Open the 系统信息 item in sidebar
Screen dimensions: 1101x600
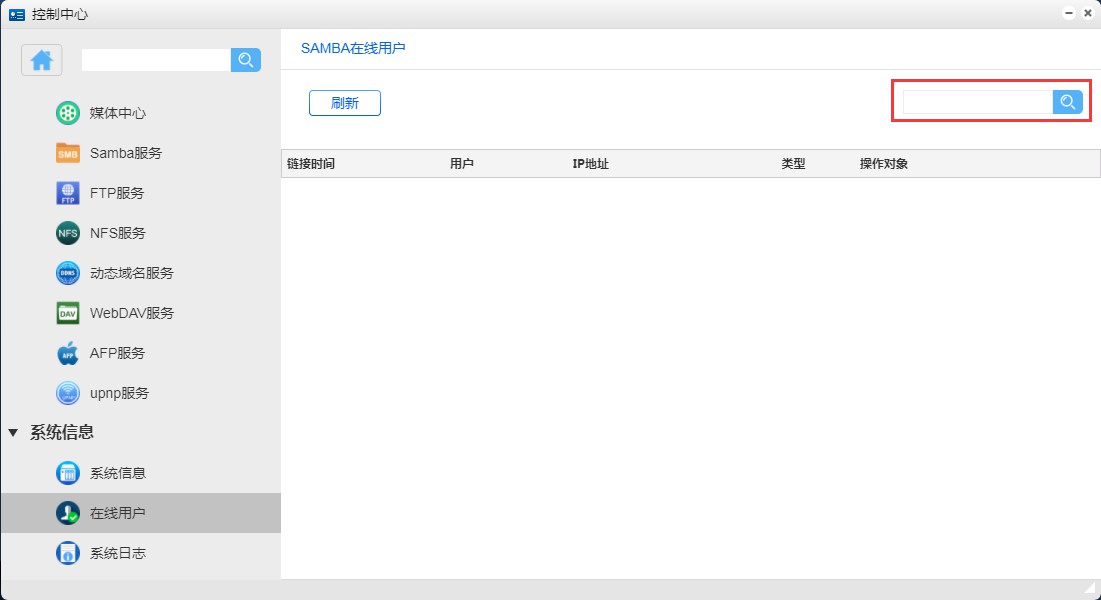(x=117, y=473)
